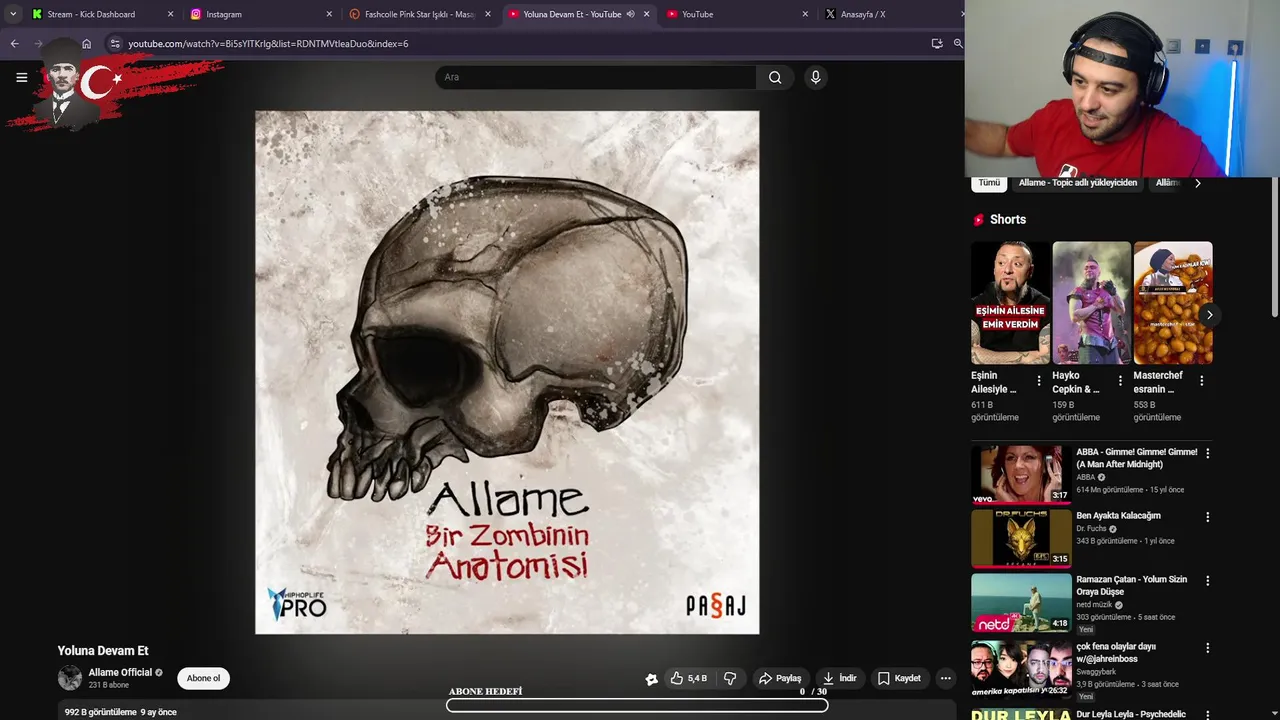Open browser home page icon

tap(86, 43)
